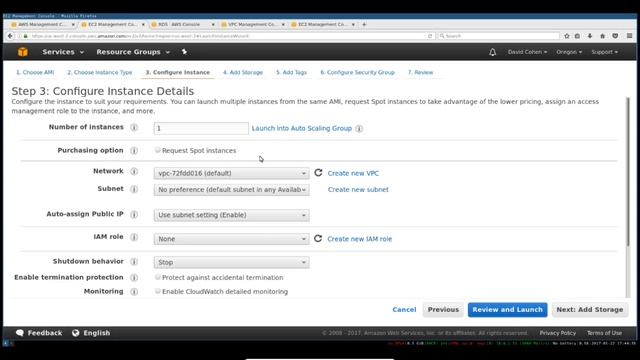Click info icon next to Number of instances

134,127
